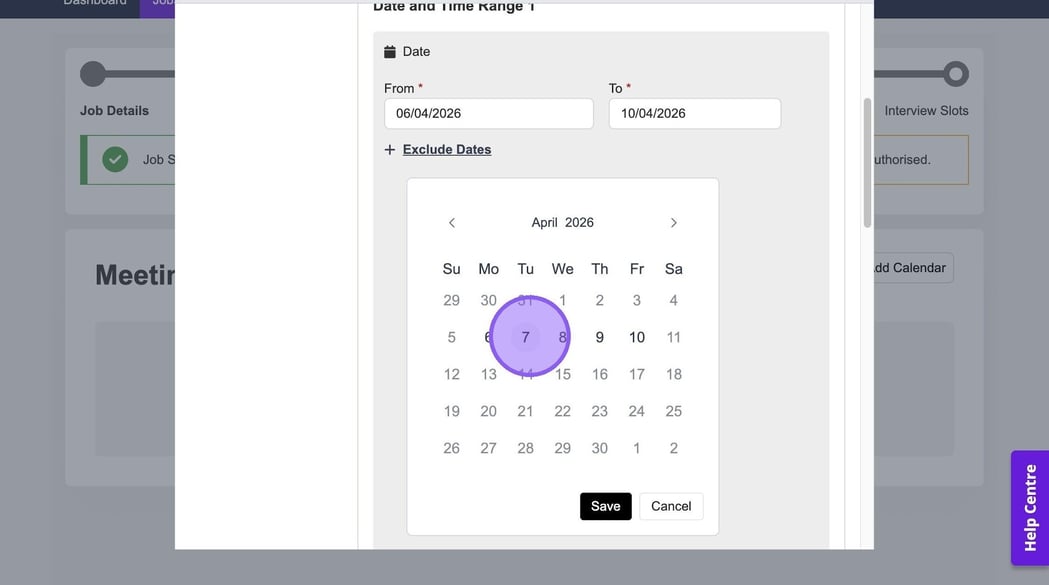Image resolution: width=1049 pixels, height=585 pixels.
Task: Click the From date field
Action: click(x=488, y=114)
